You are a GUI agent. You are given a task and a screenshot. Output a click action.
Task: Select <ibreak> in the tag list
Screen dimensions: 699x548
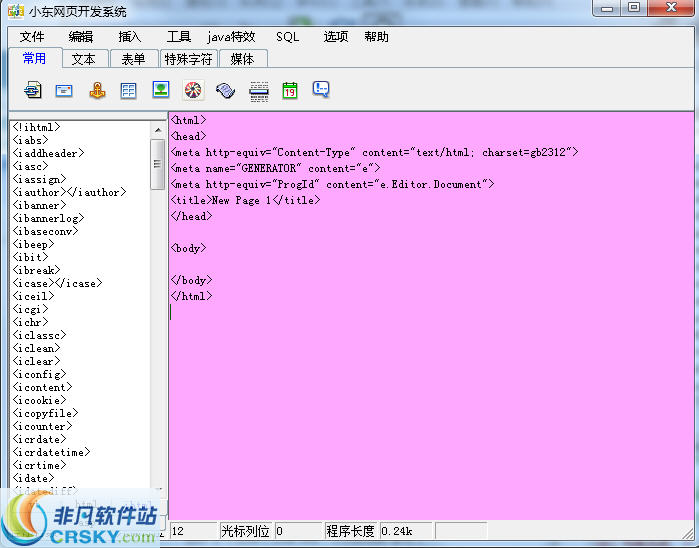click(x=36, y=270)
